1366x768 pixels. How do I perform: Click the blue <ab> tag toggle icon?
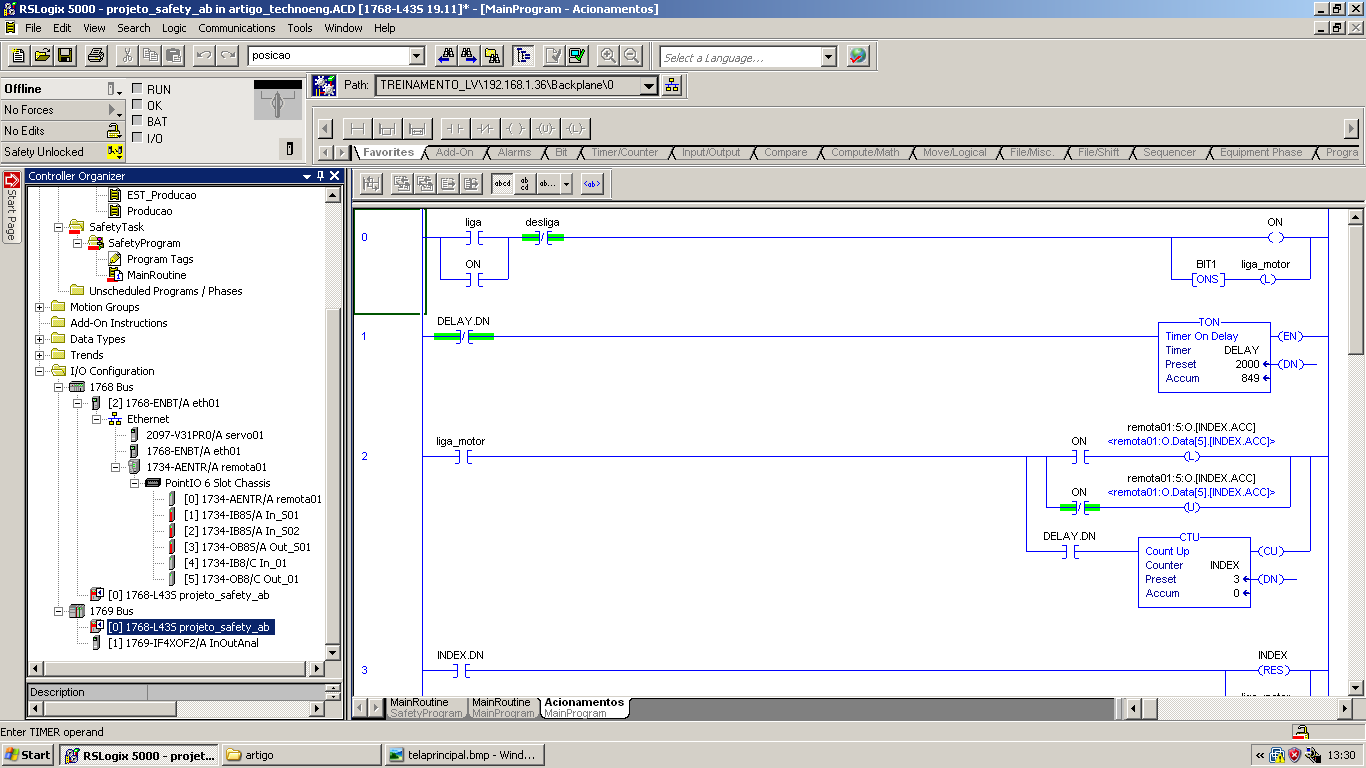592,184
